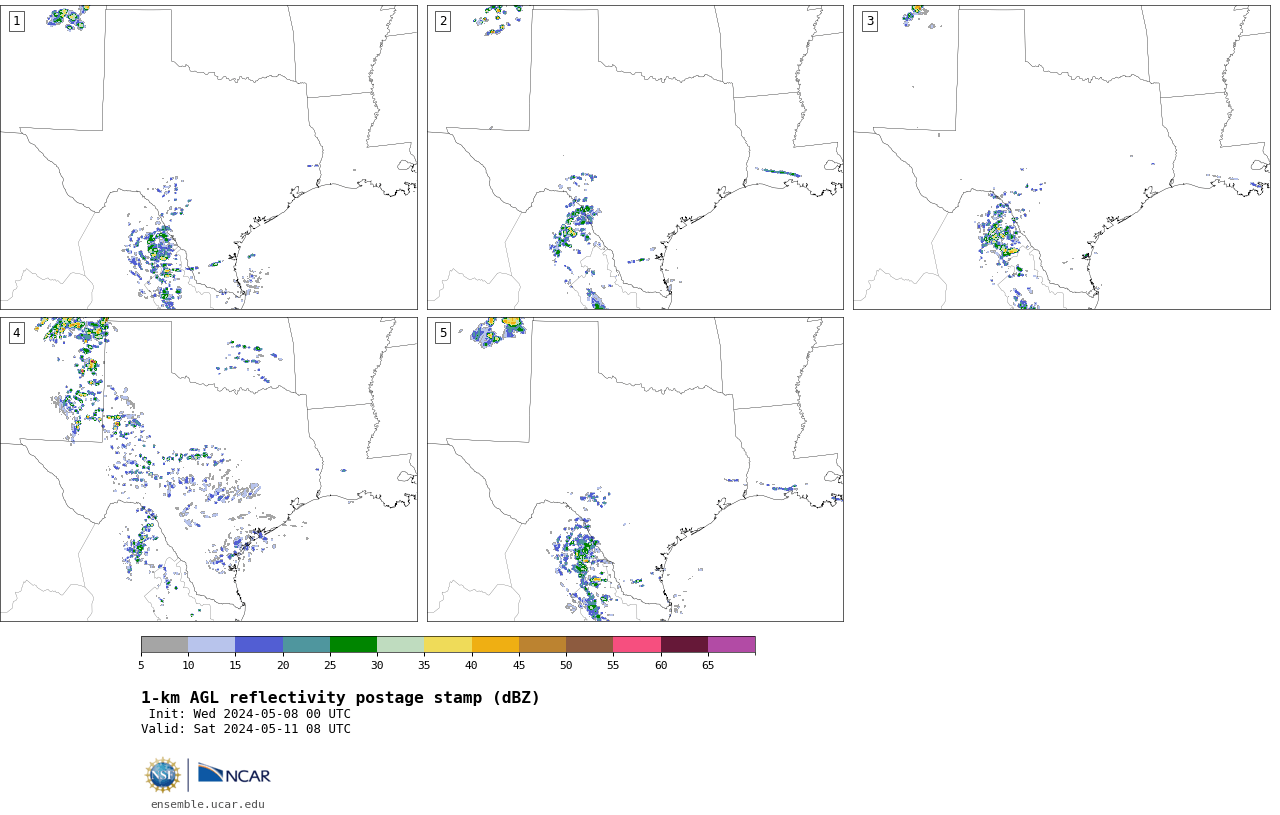Click the blue 15-20 dBZ swatch
The width and height of the screenshot is (1280, 815).
click(259, 644)
